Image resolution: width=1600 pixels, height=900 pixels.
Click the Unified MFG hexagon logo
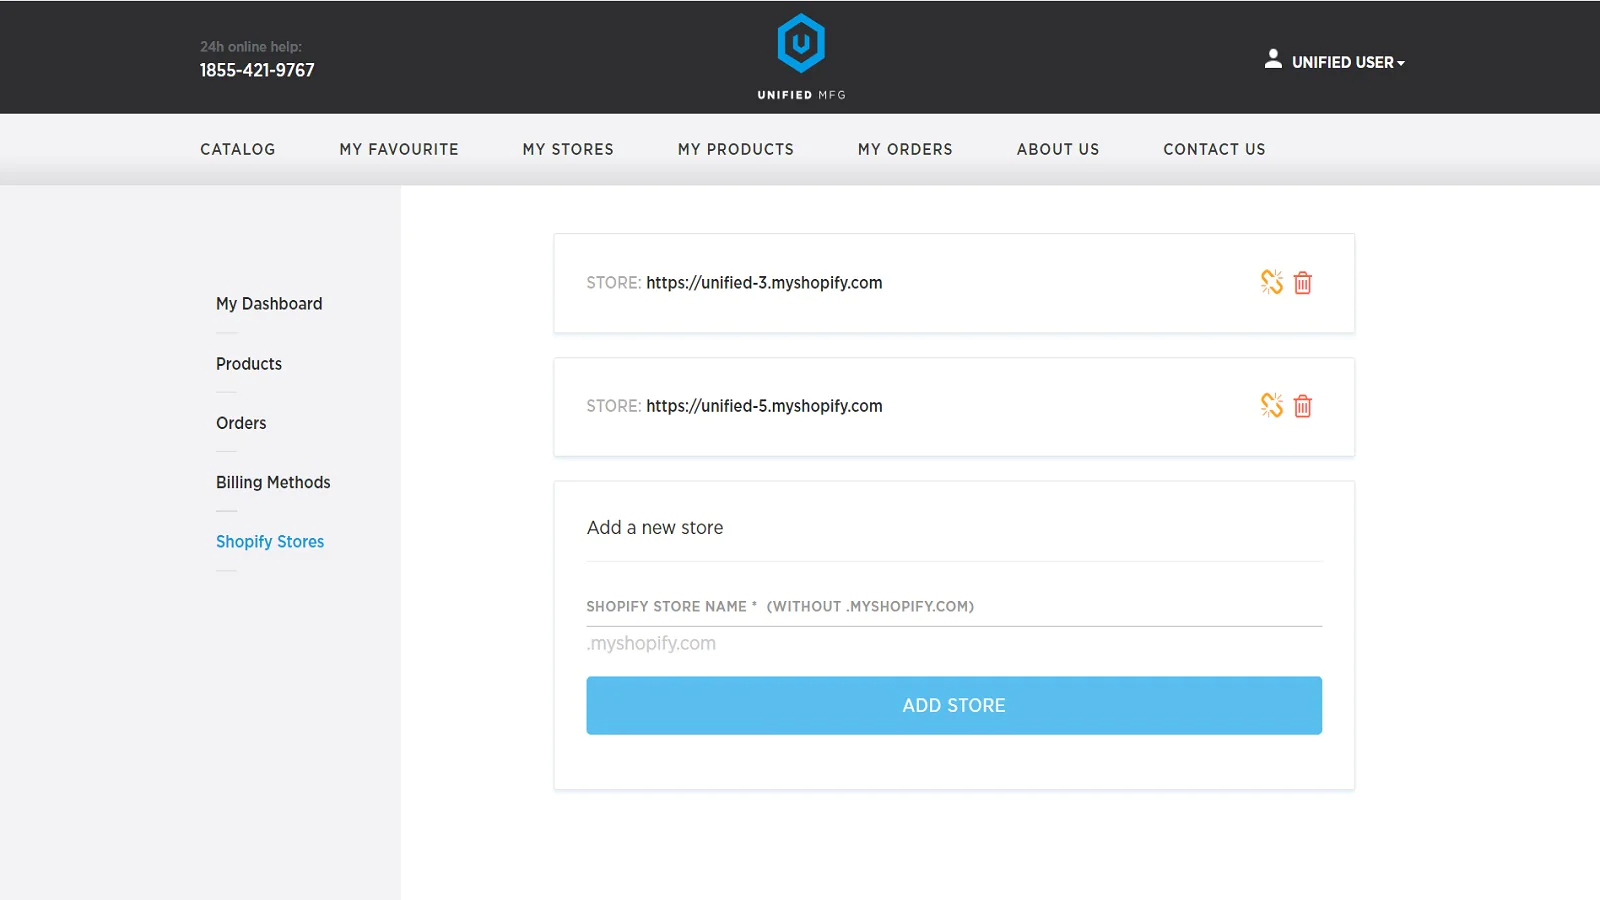[x=801, y=44]
